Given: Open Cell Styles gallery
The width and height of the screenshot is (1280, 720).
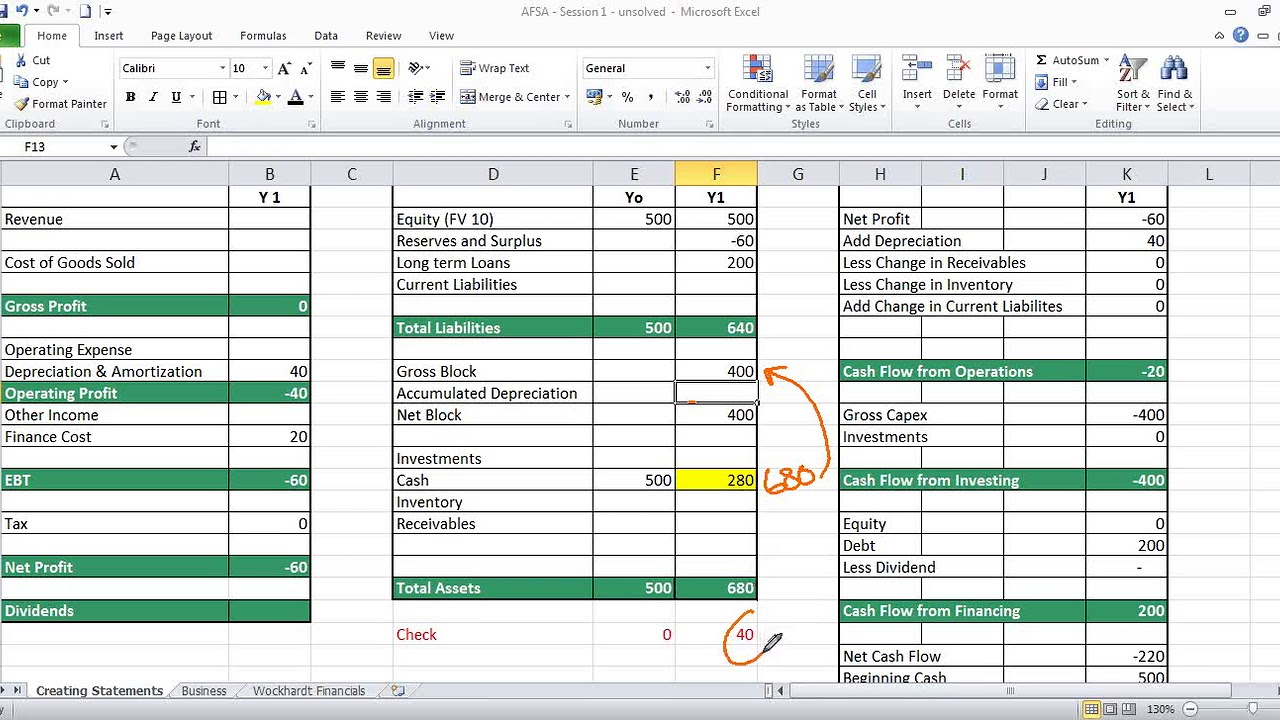Looking at the screenshot, I should 866,84.
